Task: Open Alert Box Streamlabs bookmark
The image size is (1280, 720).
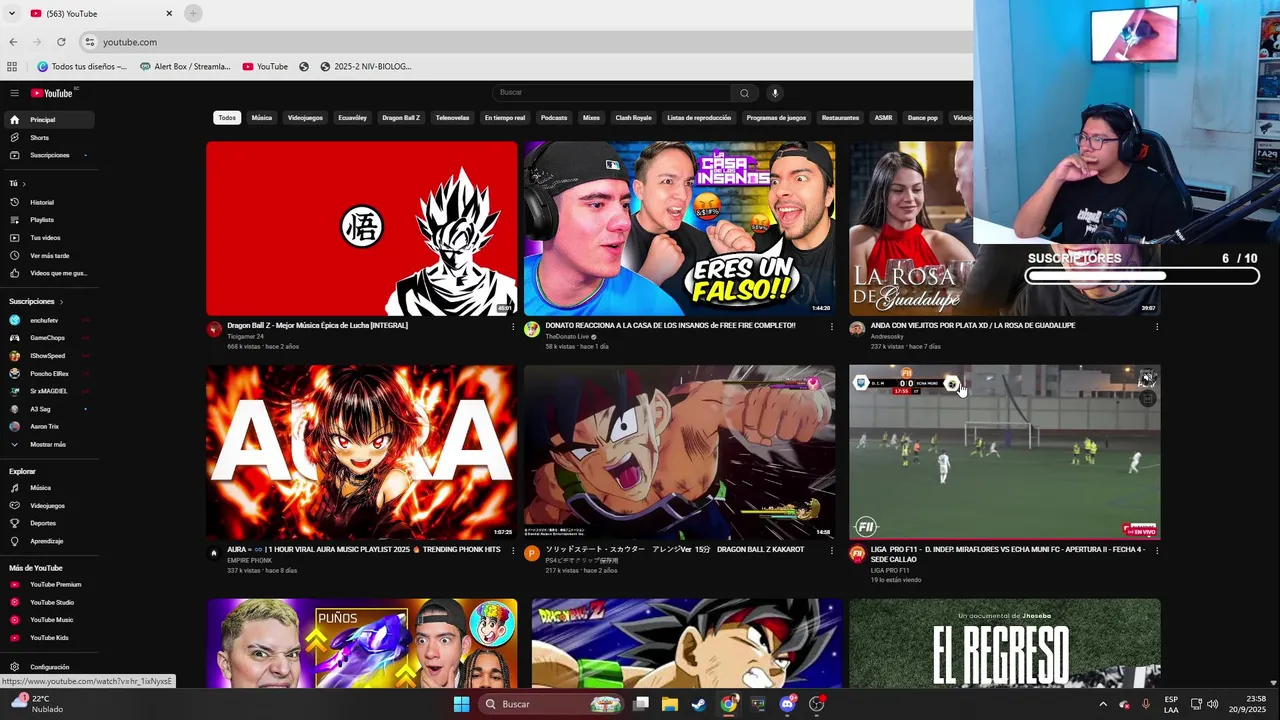Action: click(186, 67)
